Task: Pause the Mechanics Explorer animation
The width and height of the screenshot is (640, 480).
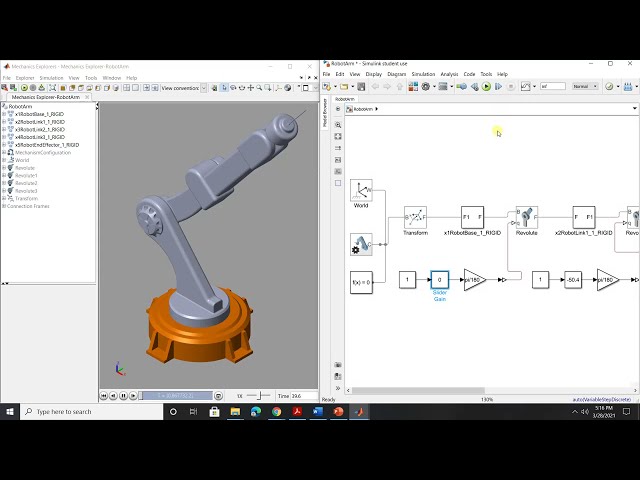Action: pos(123,396)
